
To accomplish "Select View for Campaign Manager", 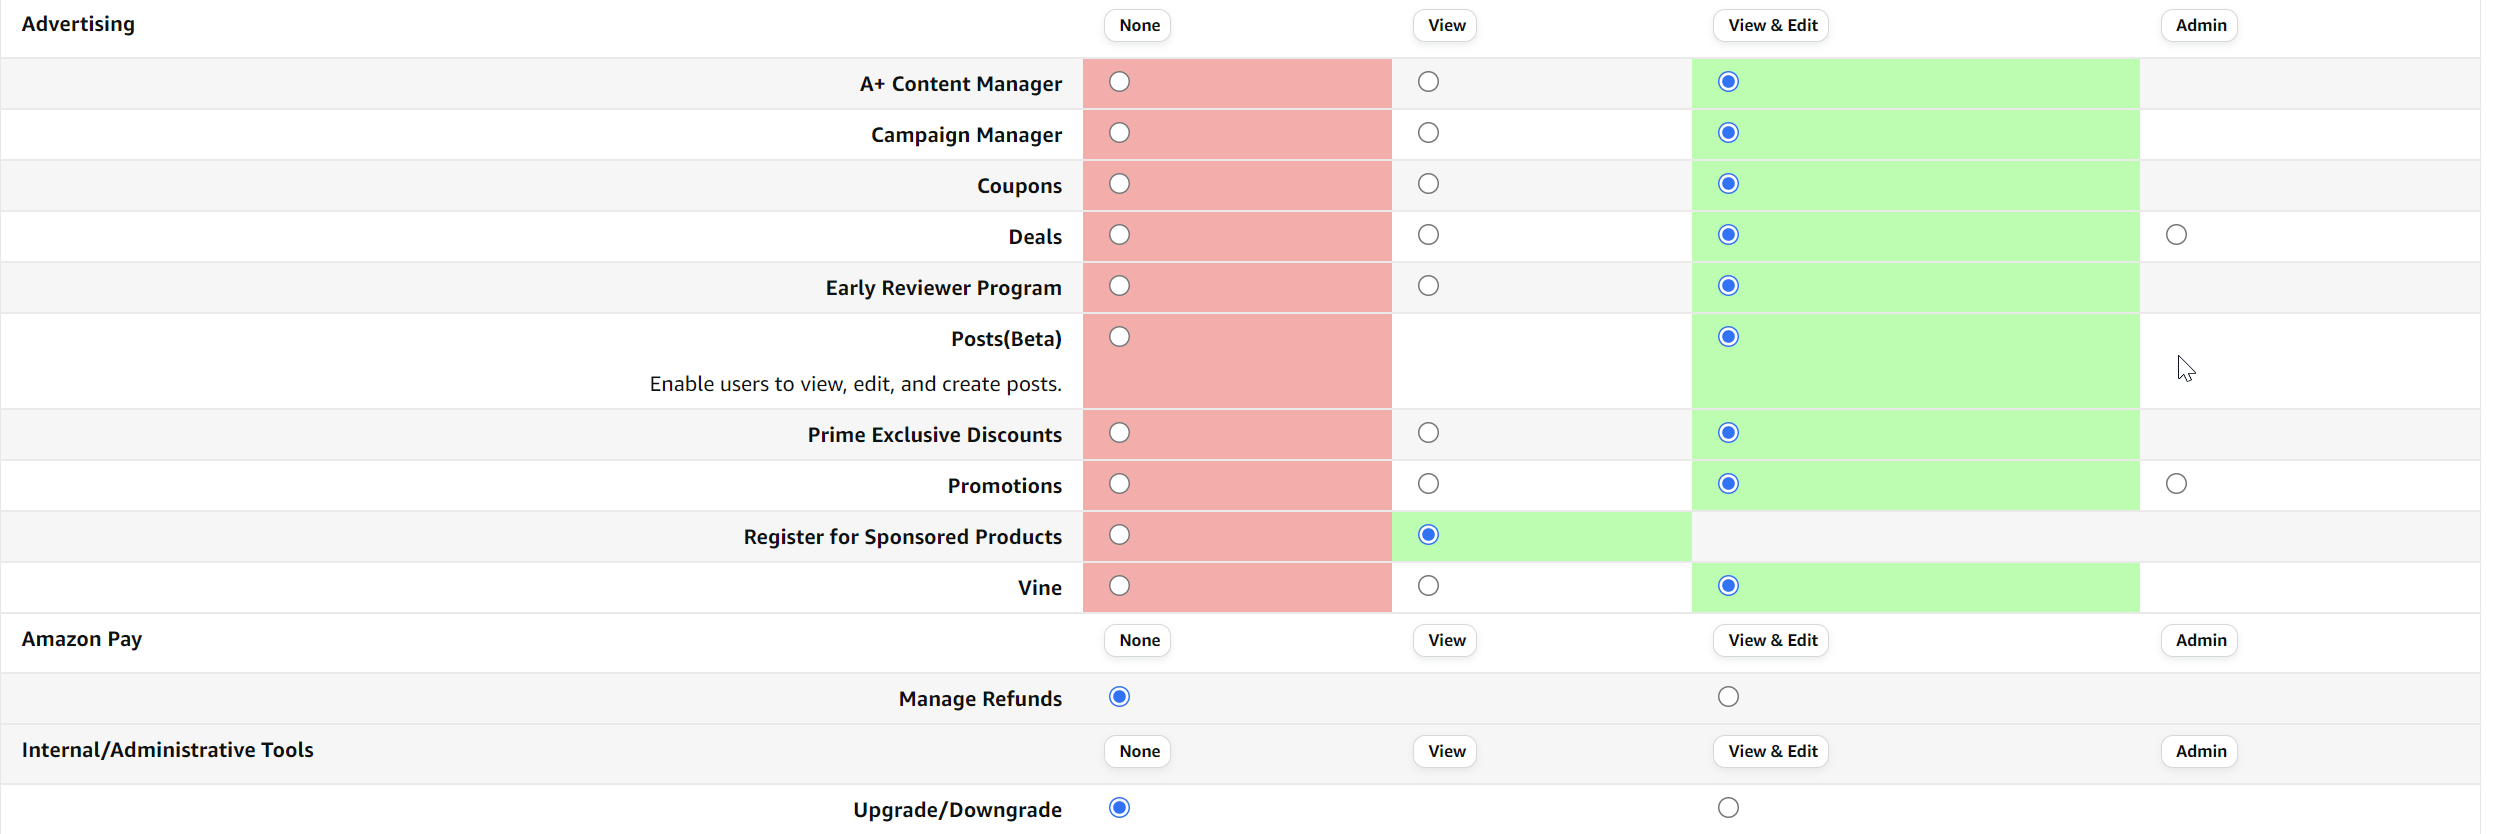I will [1428, 133].
